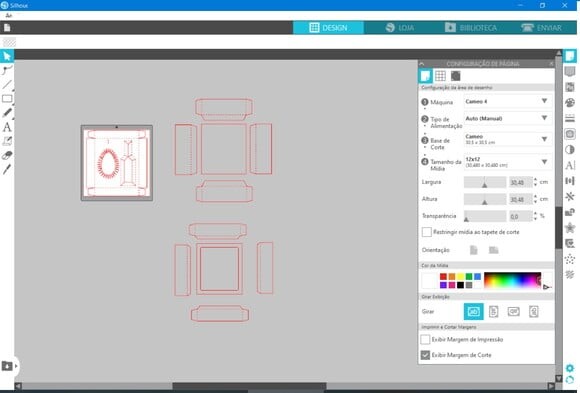Viewport: 580px width, 393px height.
Task: Activate the Select arrow tool
Action: click(x=7, y=56)
